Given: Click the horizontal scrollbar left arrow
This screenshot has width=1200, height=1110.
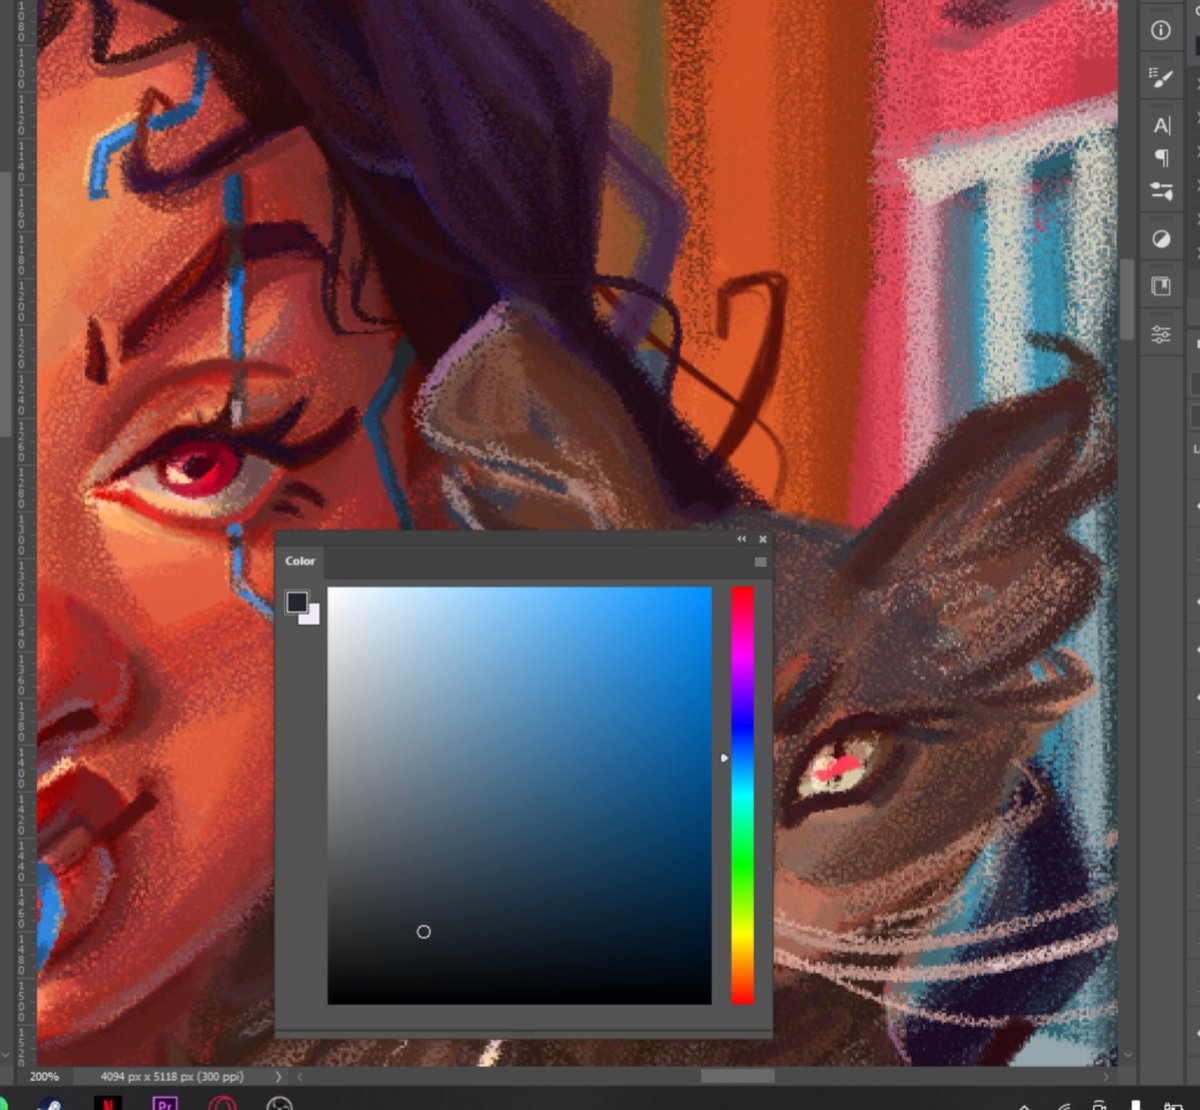Looking at the screenshot, I should [299, 1077].
